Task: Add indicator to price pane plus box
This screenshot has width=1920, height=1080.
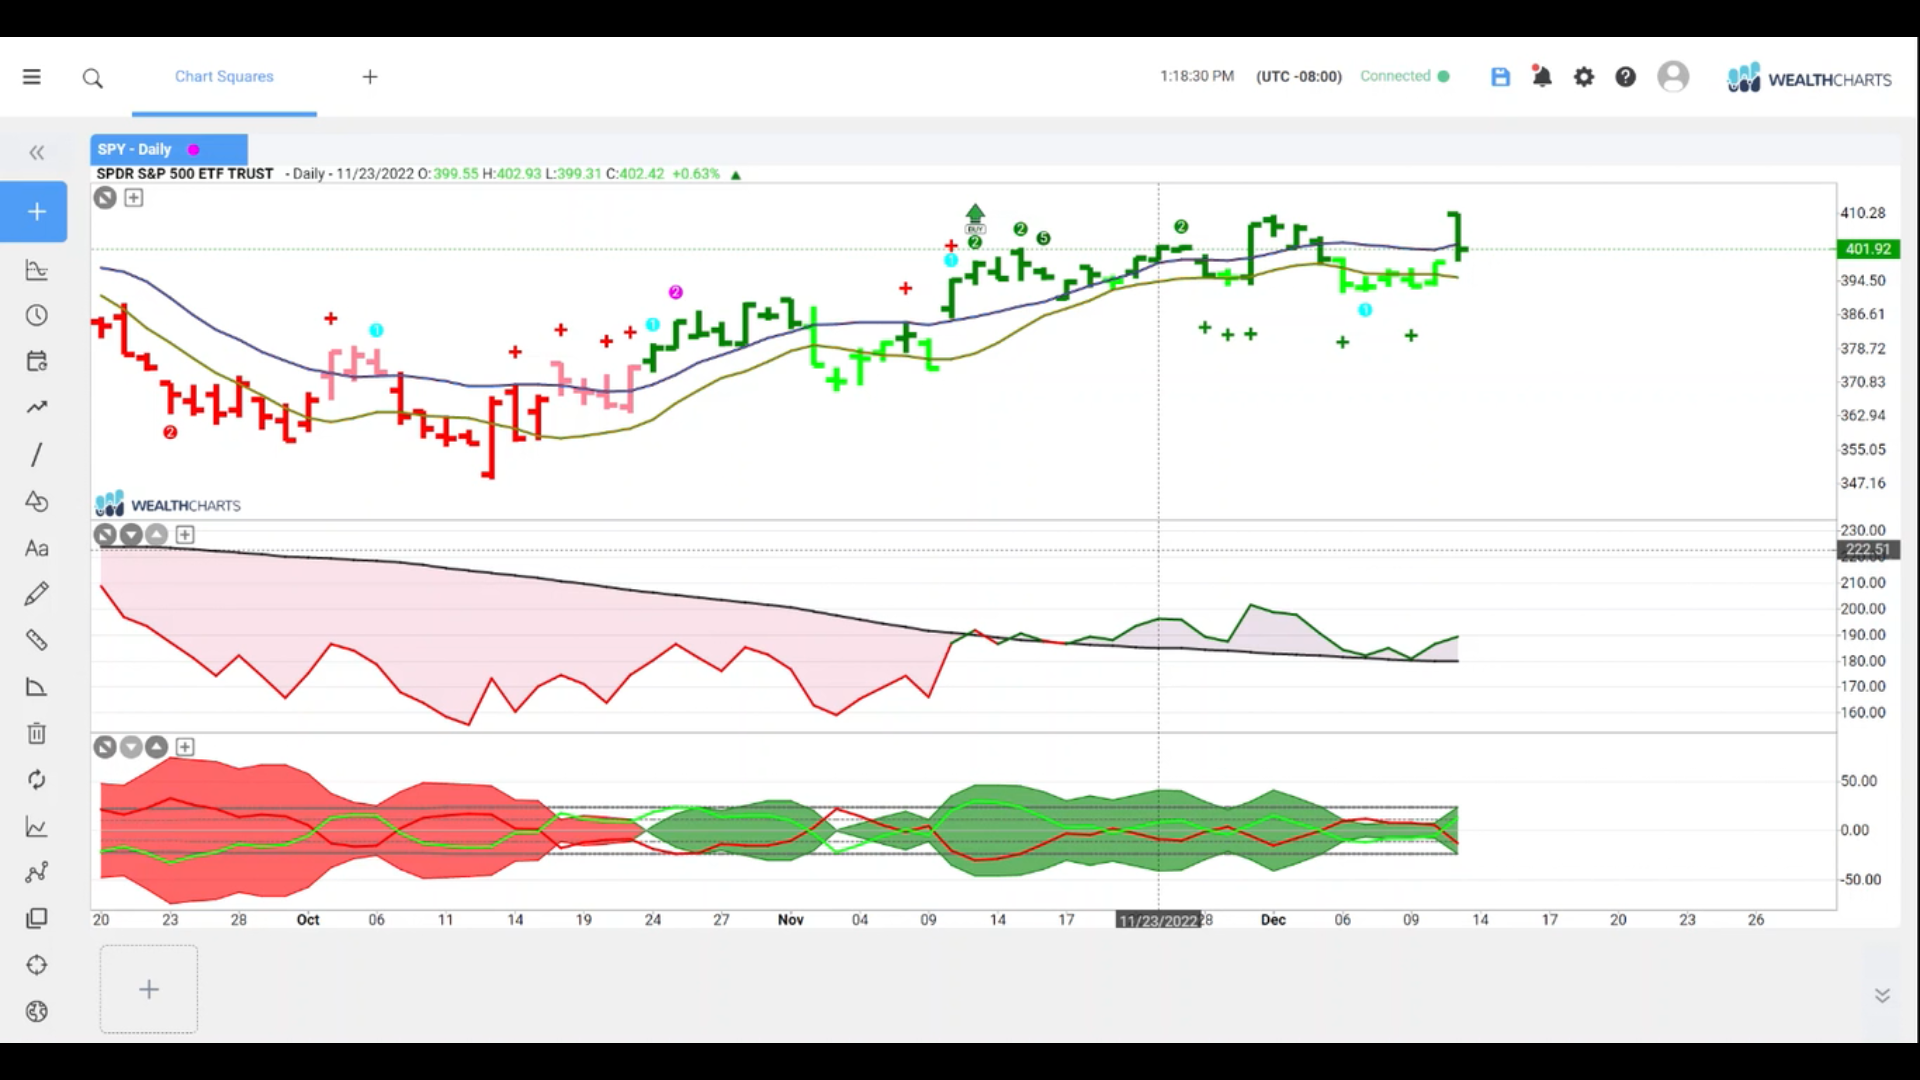Action: click(134, 198)
